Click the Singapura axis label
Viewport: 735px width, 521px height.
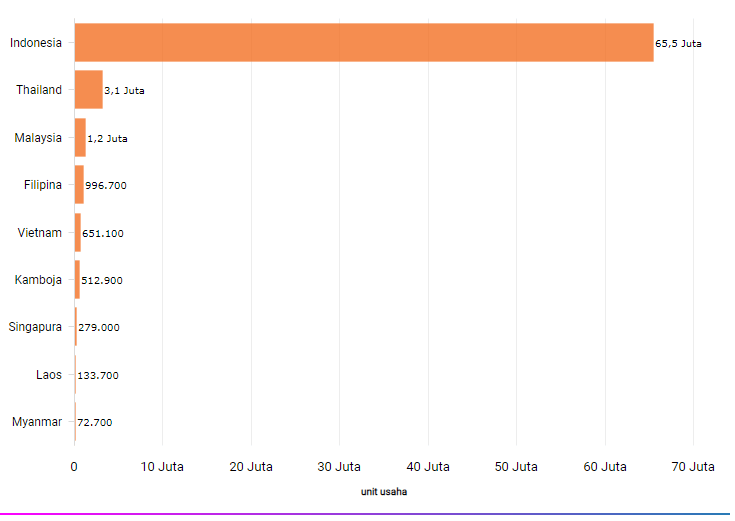coord(35,327)
